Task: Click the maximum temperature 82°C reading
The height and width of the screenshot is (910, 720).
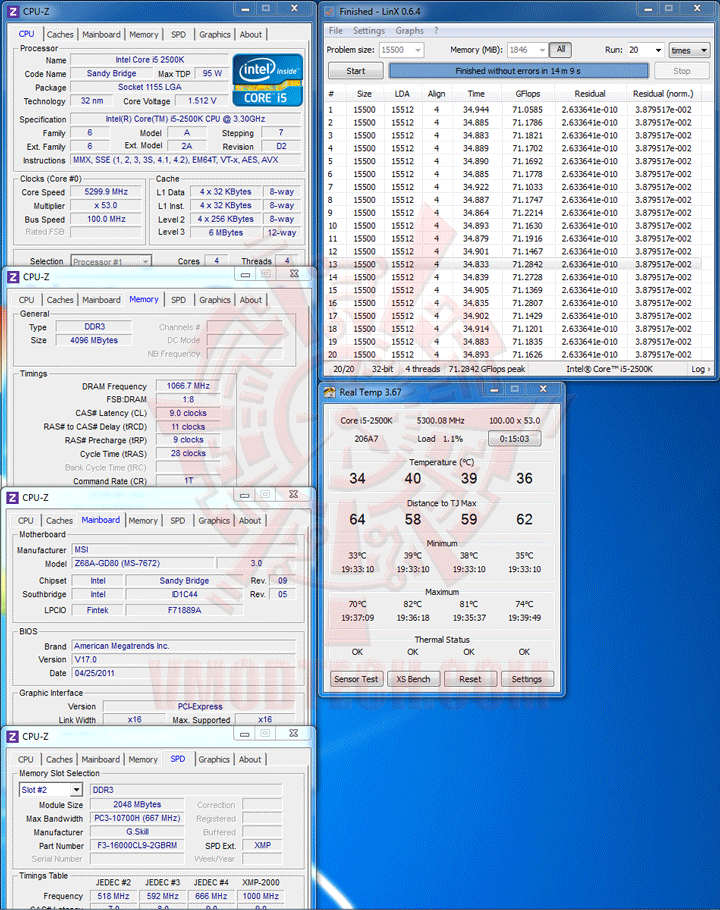Action: pos(413,604)
